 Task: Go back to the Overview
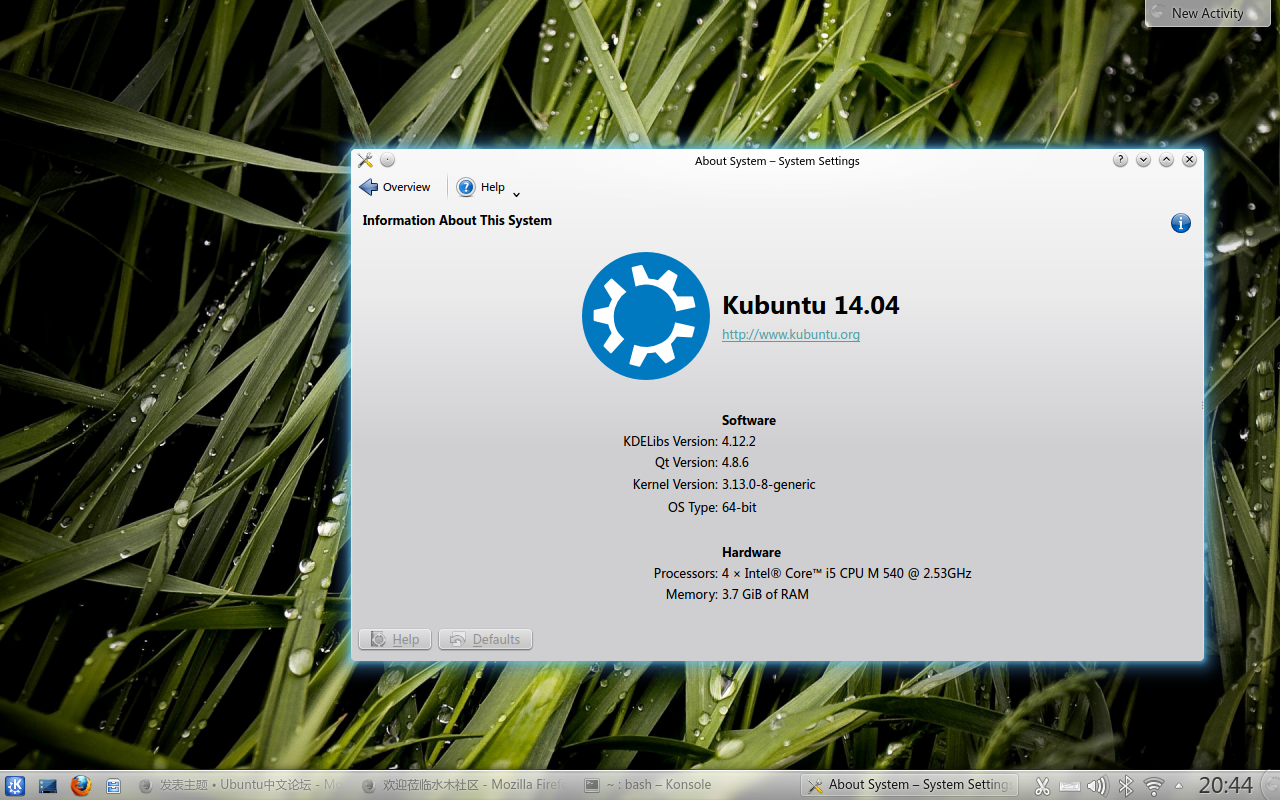point(395,187)
